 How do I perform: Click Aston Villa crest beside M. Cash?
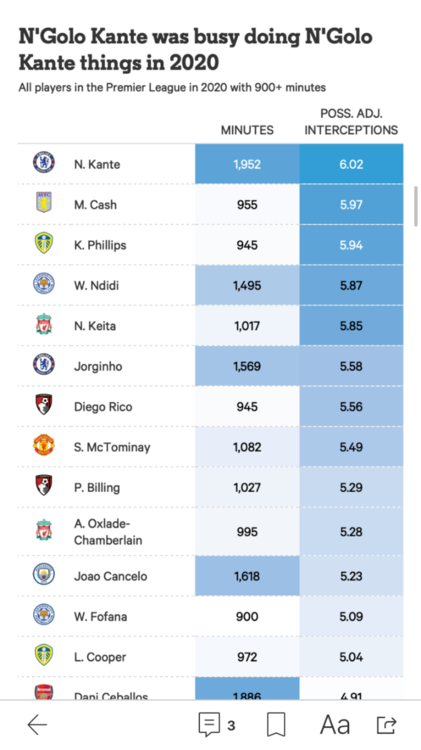click(44, 203)
